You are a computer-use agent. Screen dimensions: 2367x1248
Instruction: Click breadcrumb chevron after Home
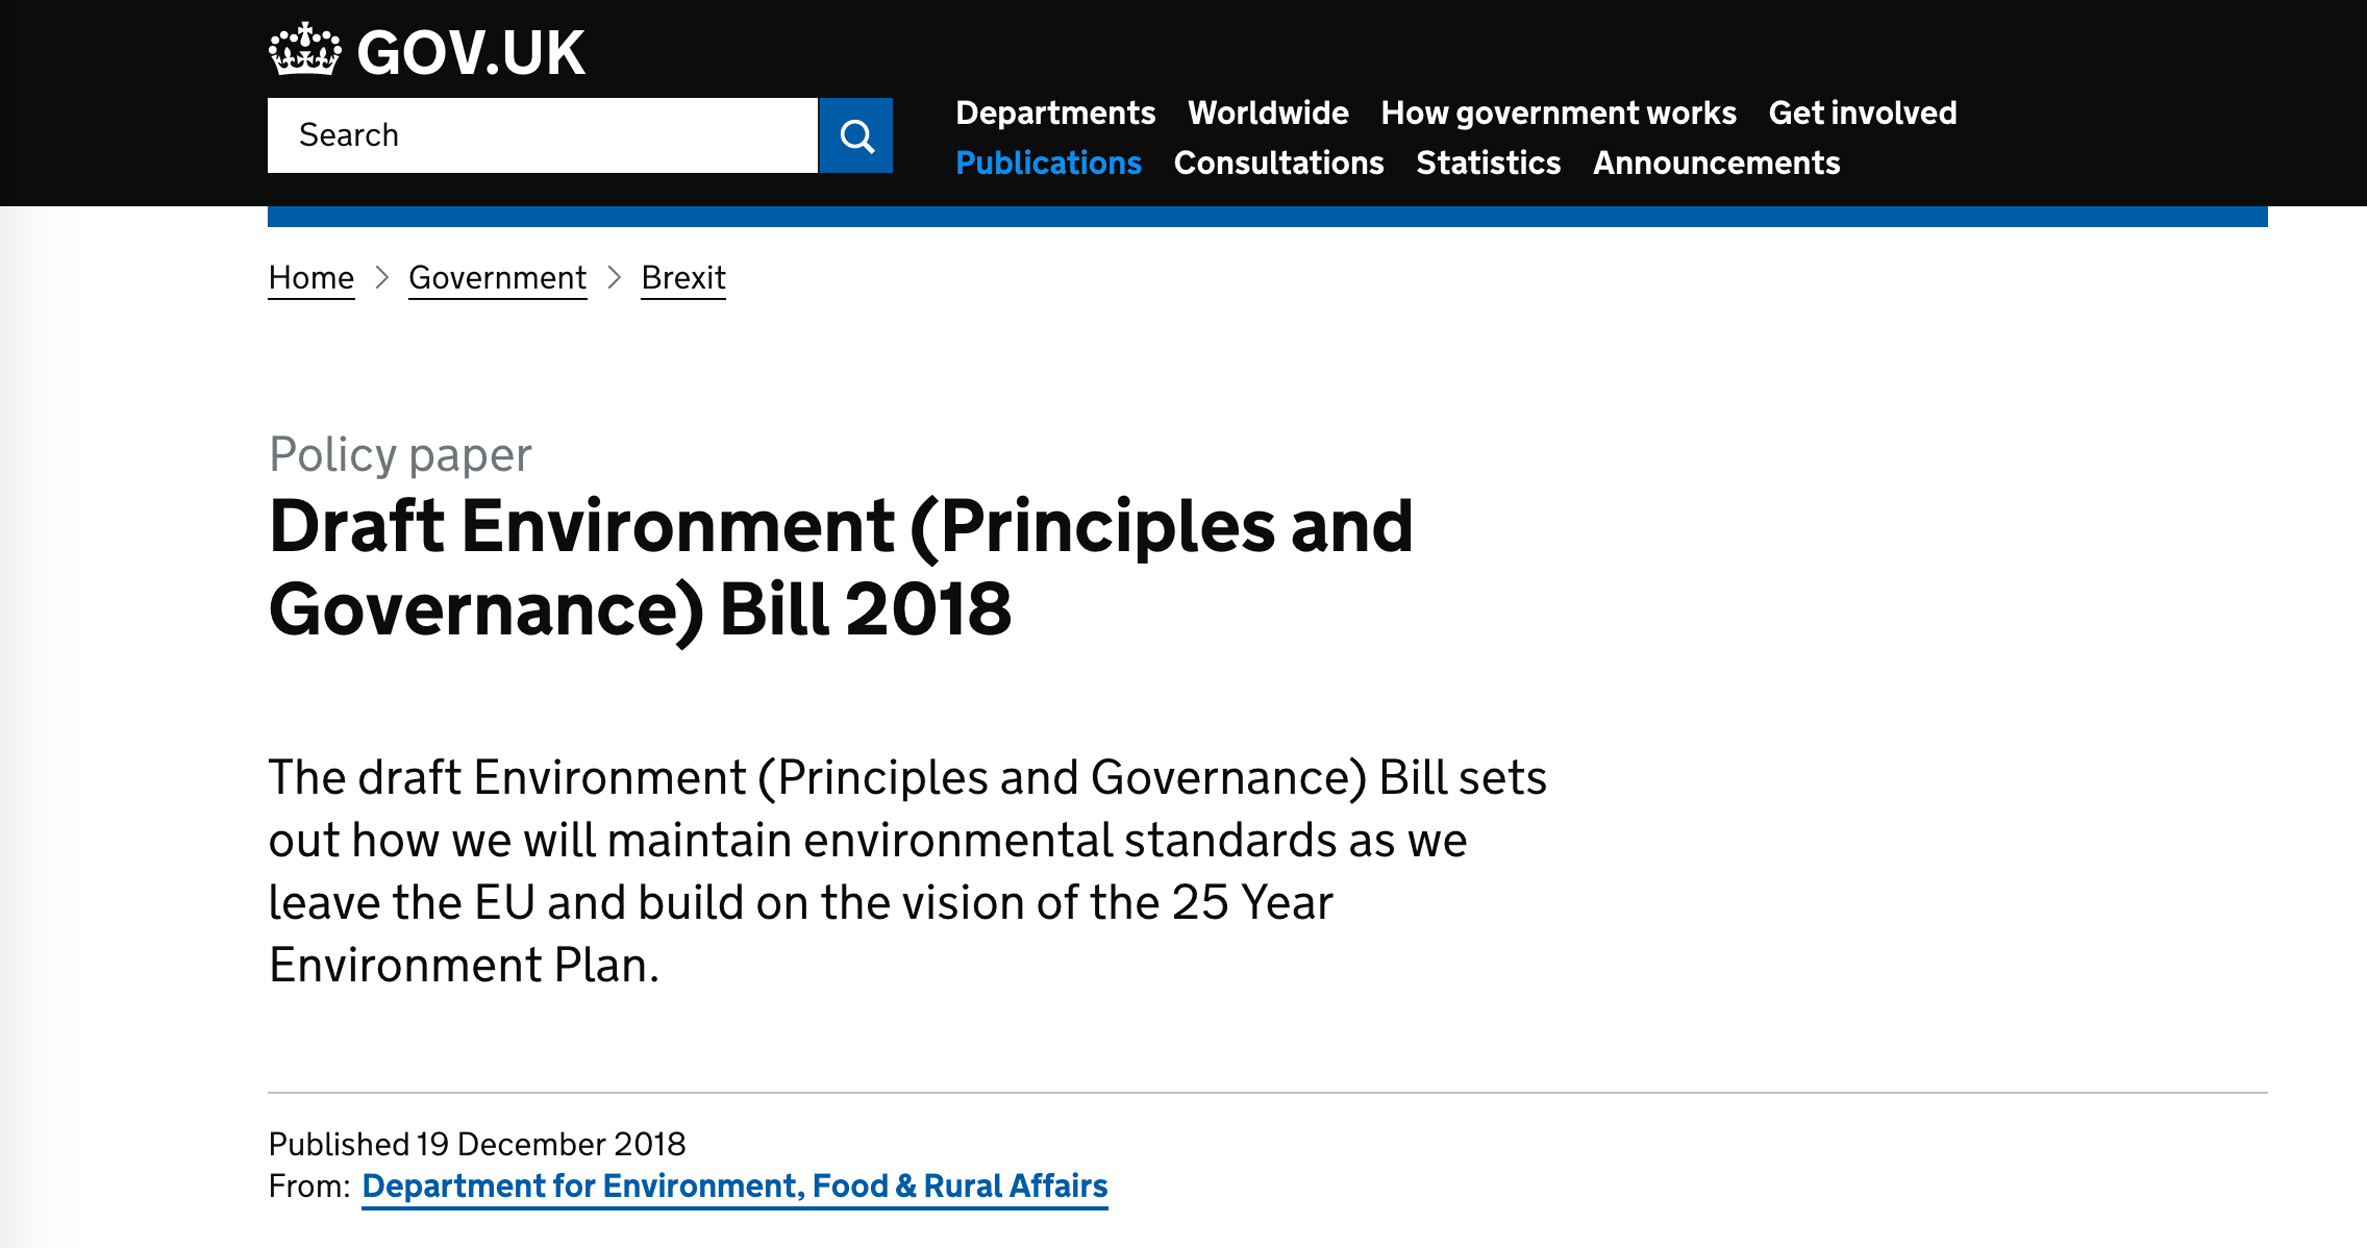click(381, 277)
